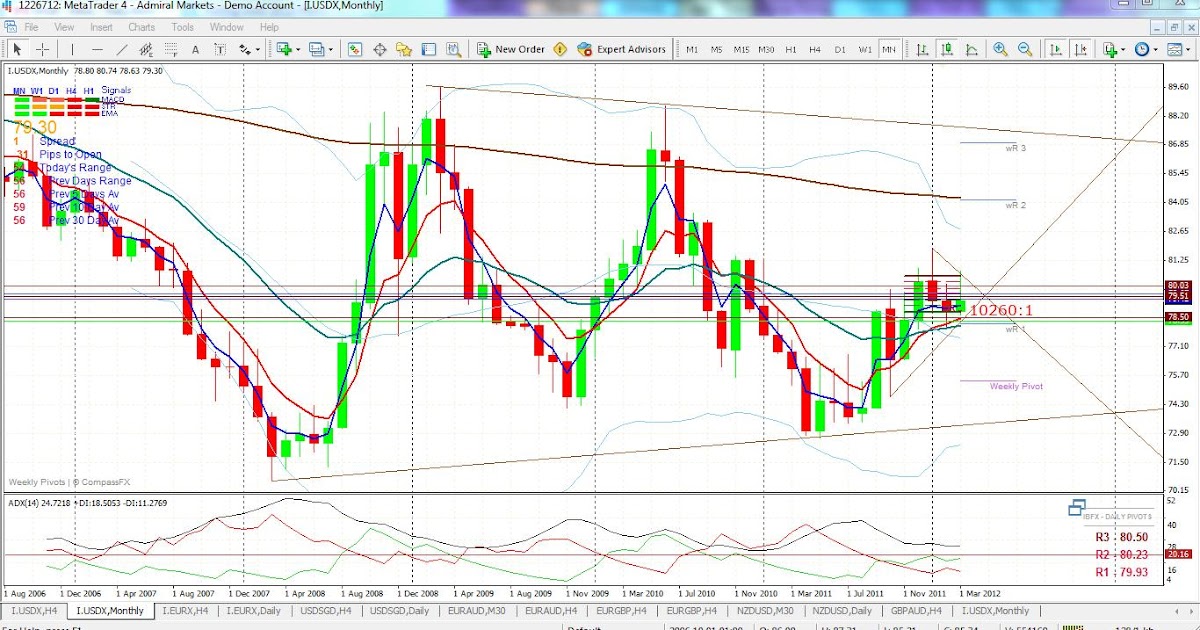Image resolution: width=1200 pixels, height=630 pixels.
Task: Open the Charts menu
Action: click(141, 27)
